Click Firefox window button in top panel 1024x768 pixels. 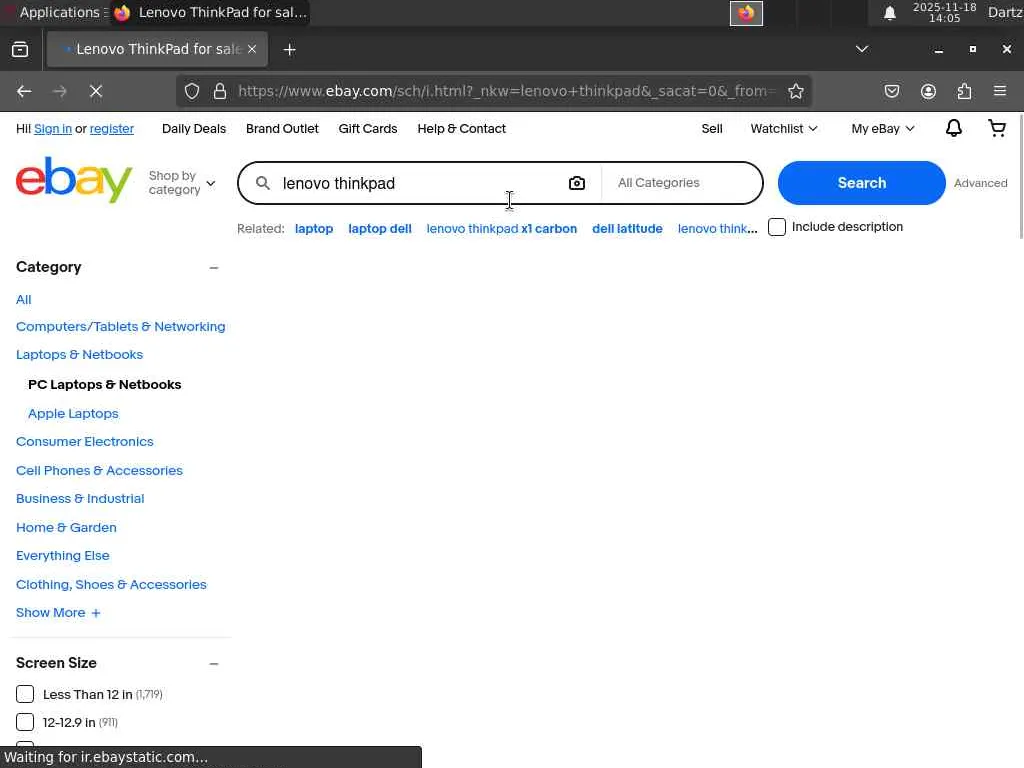tap(746, 13)
